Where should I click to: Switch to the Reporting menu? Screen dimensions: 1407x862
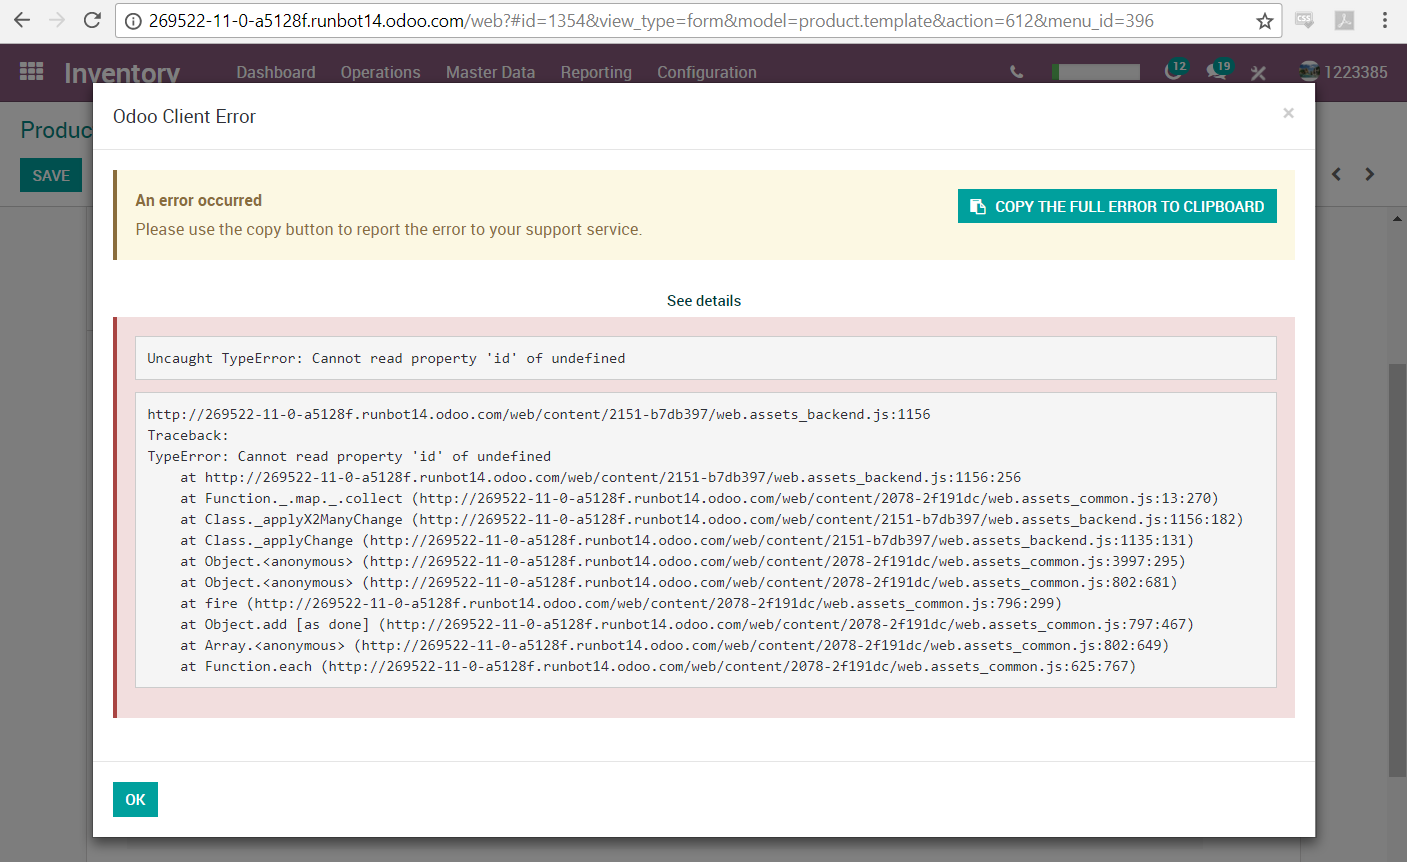(x=596, y=71)
